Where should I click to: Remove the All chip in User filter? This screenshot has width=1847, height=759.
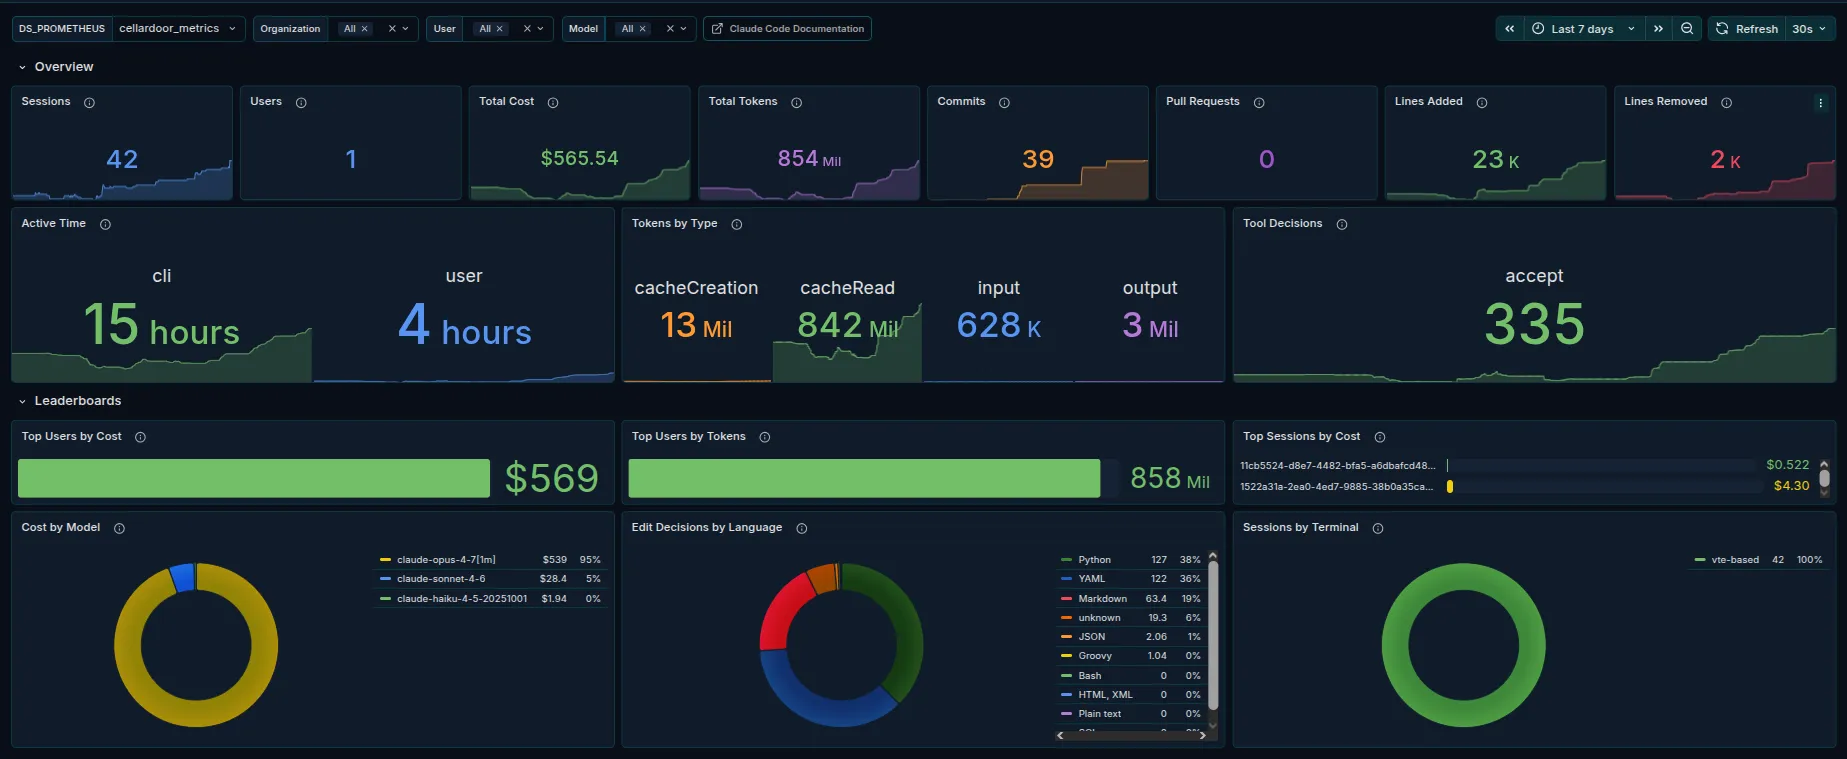coord(500,29)
